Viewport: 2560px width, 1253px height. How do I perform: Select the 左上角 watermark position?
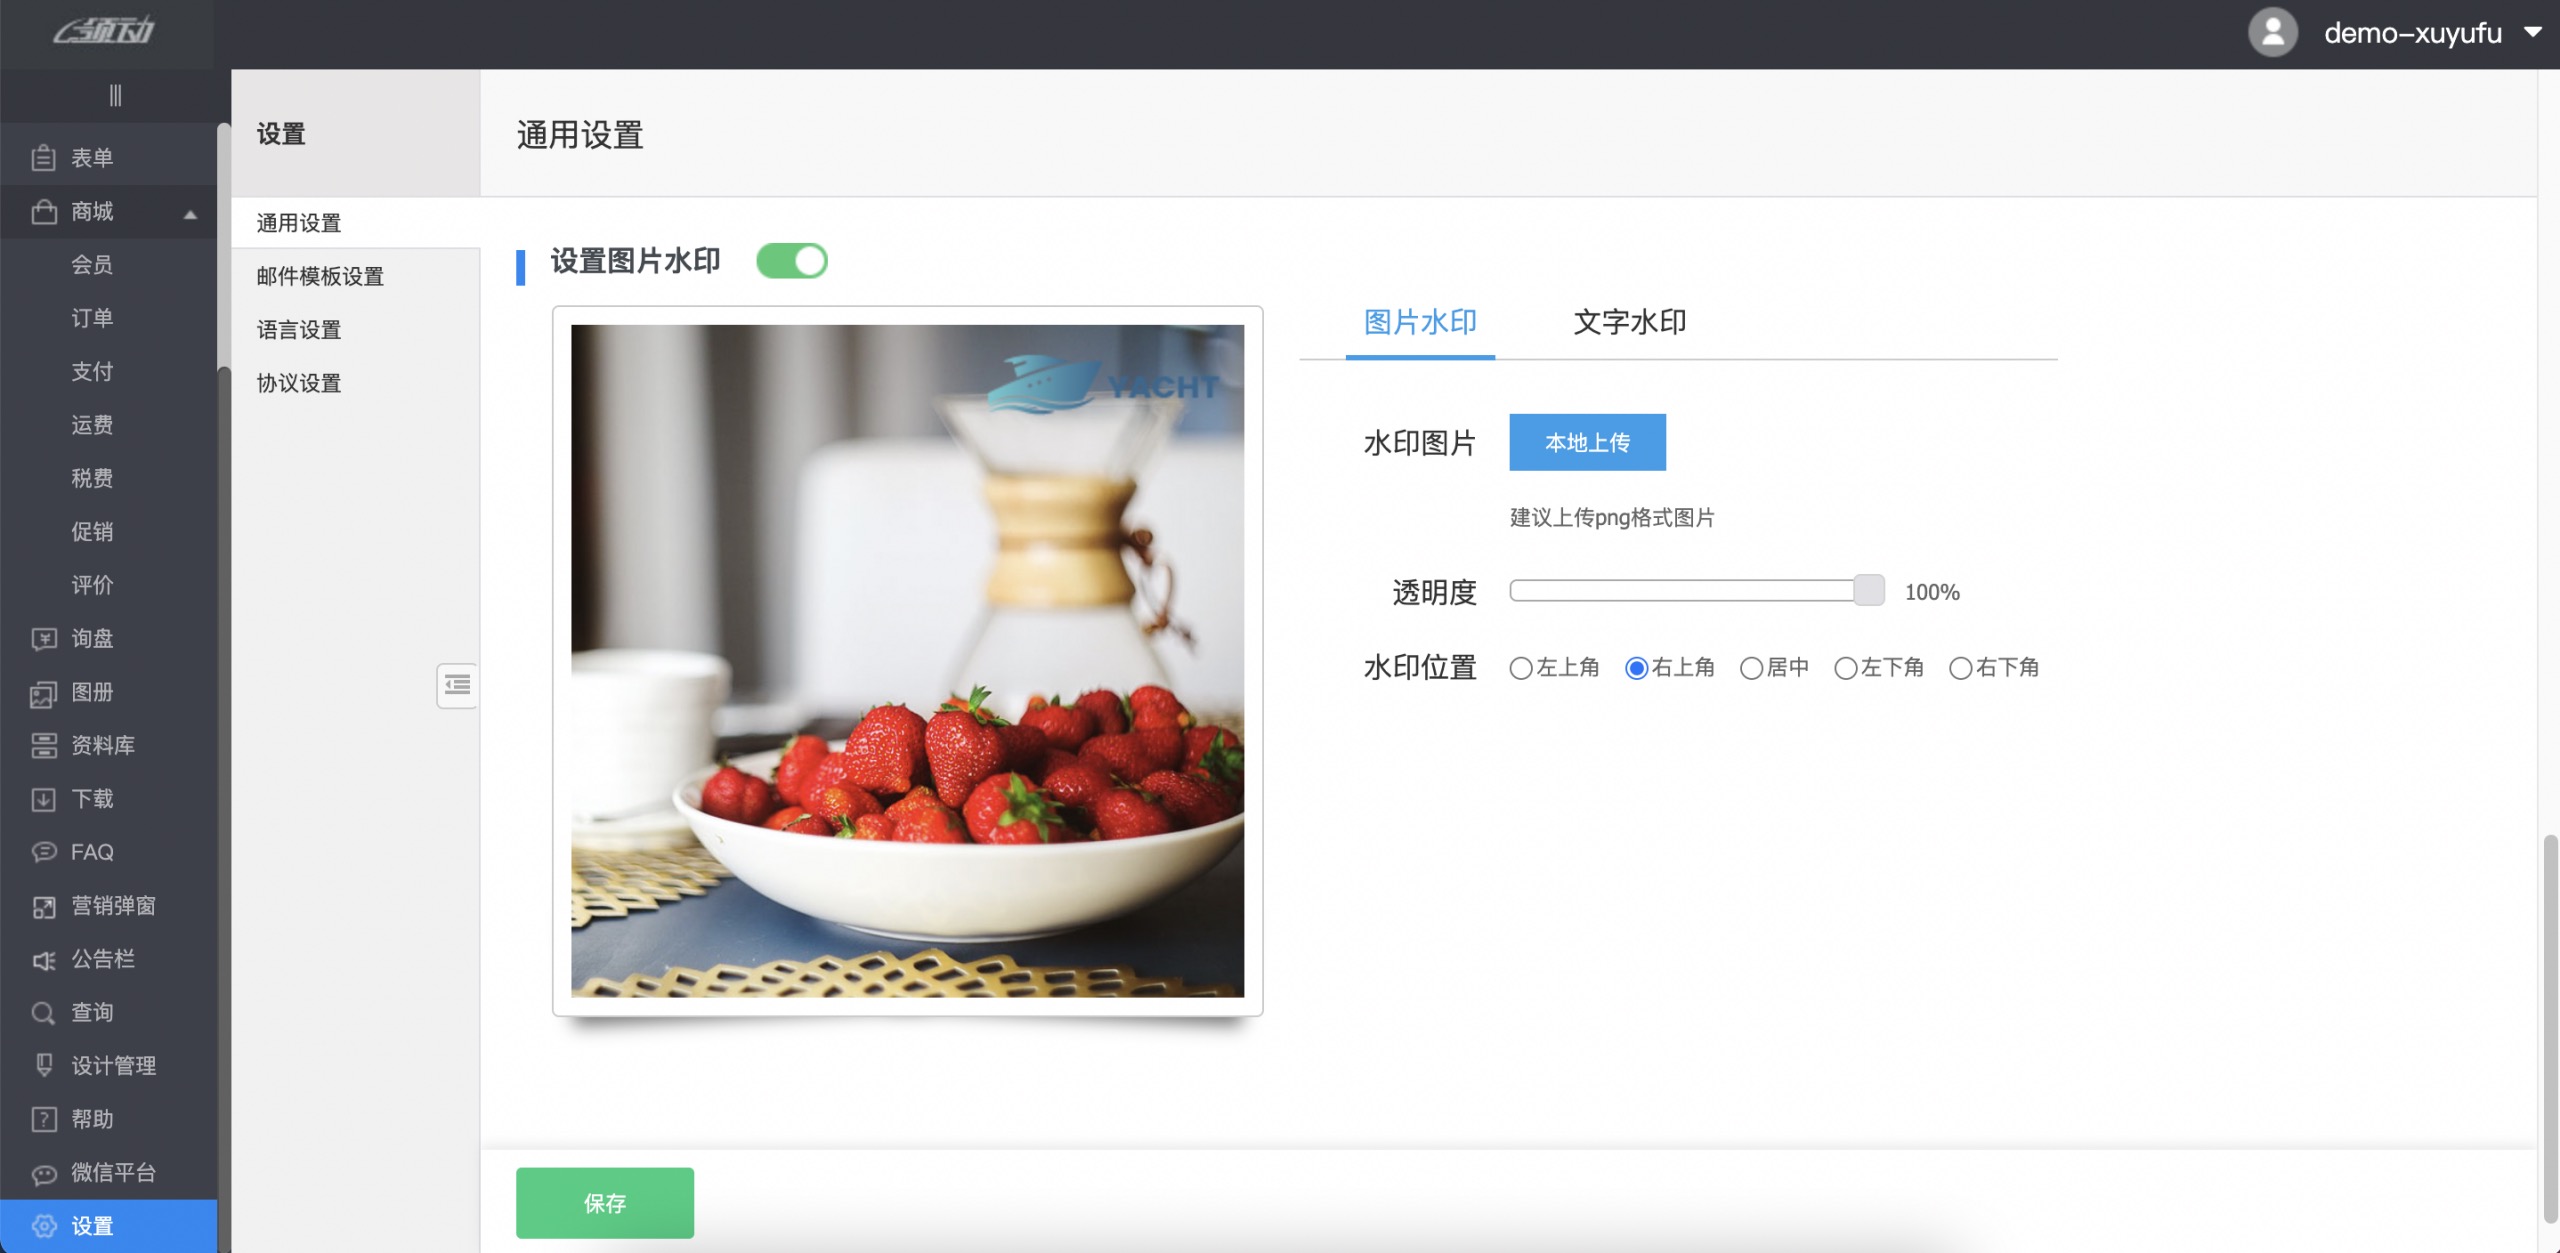(x=1521, y=668)
